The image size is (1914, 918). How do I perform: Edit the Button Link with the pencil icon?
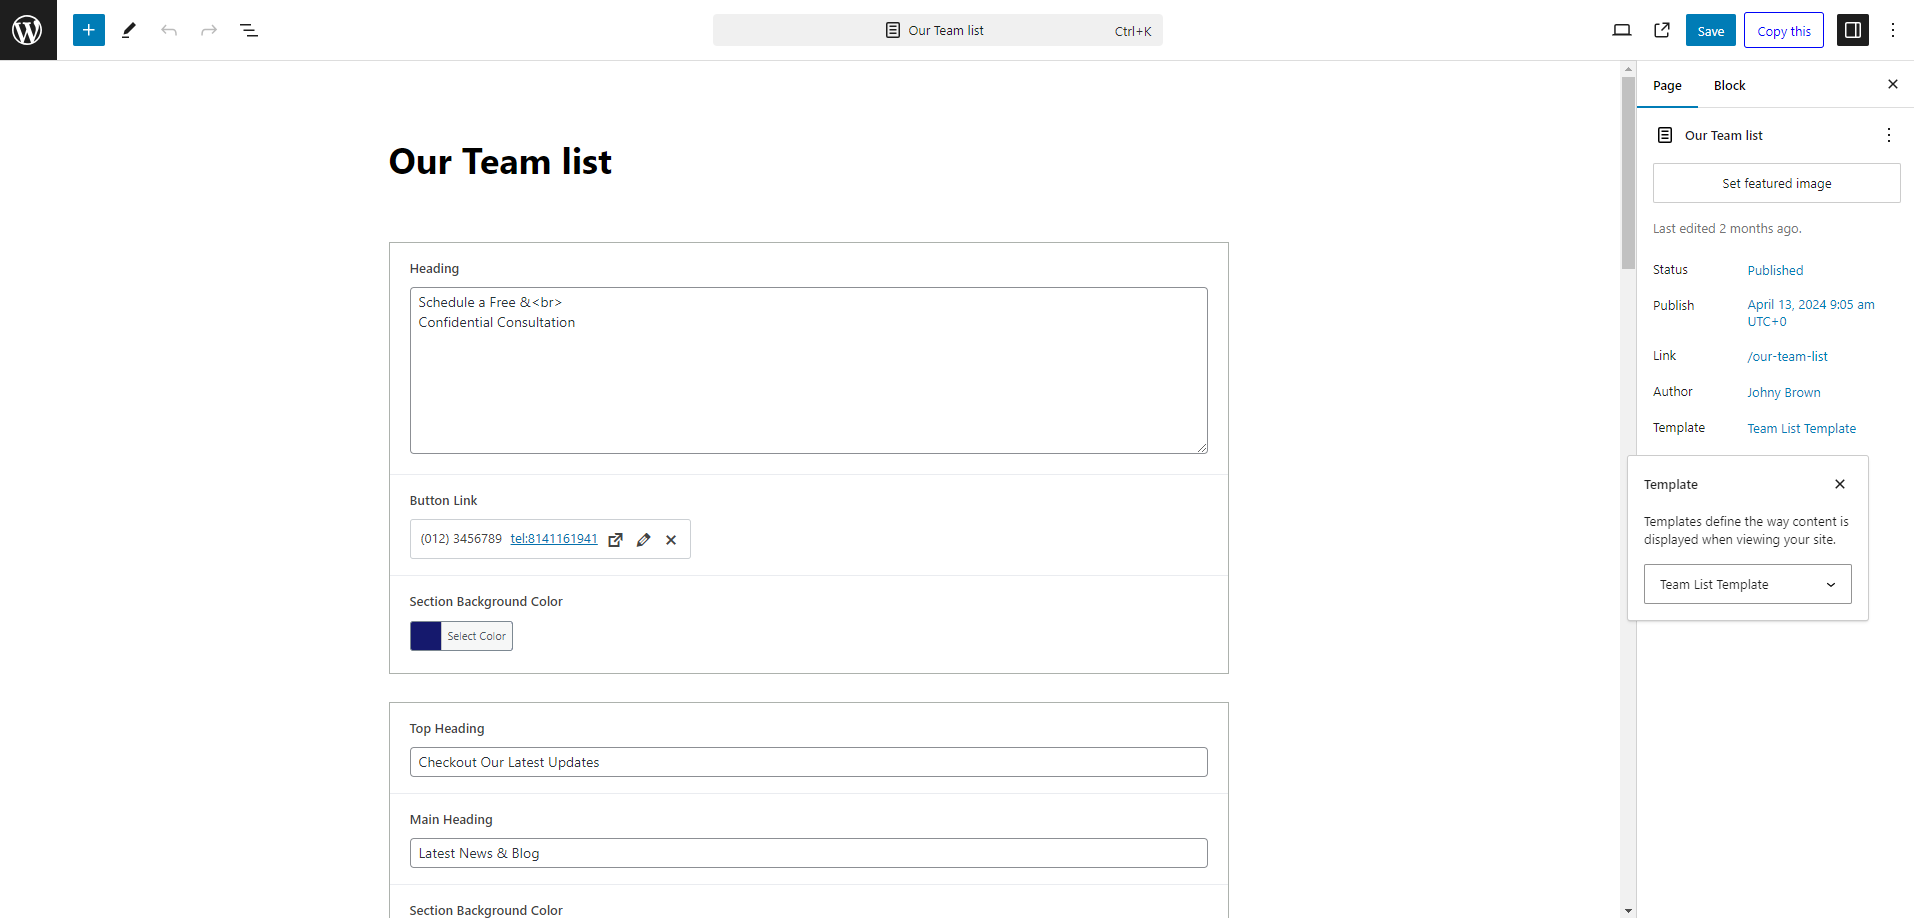(x=643, y=539)
